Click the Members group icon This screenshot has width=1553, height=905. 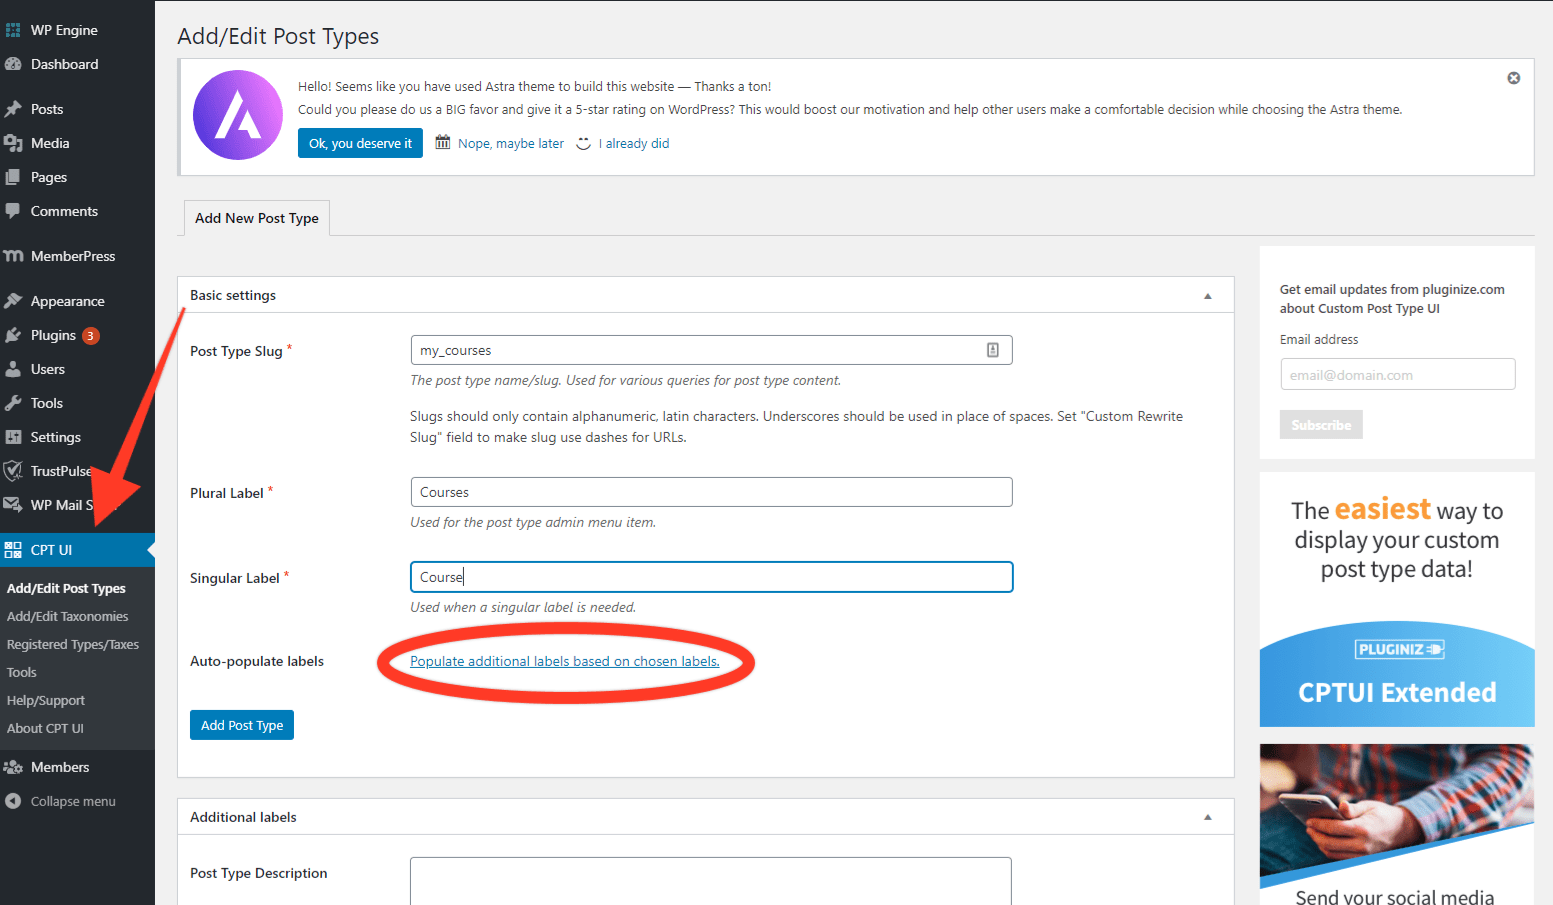click(13, 767)
